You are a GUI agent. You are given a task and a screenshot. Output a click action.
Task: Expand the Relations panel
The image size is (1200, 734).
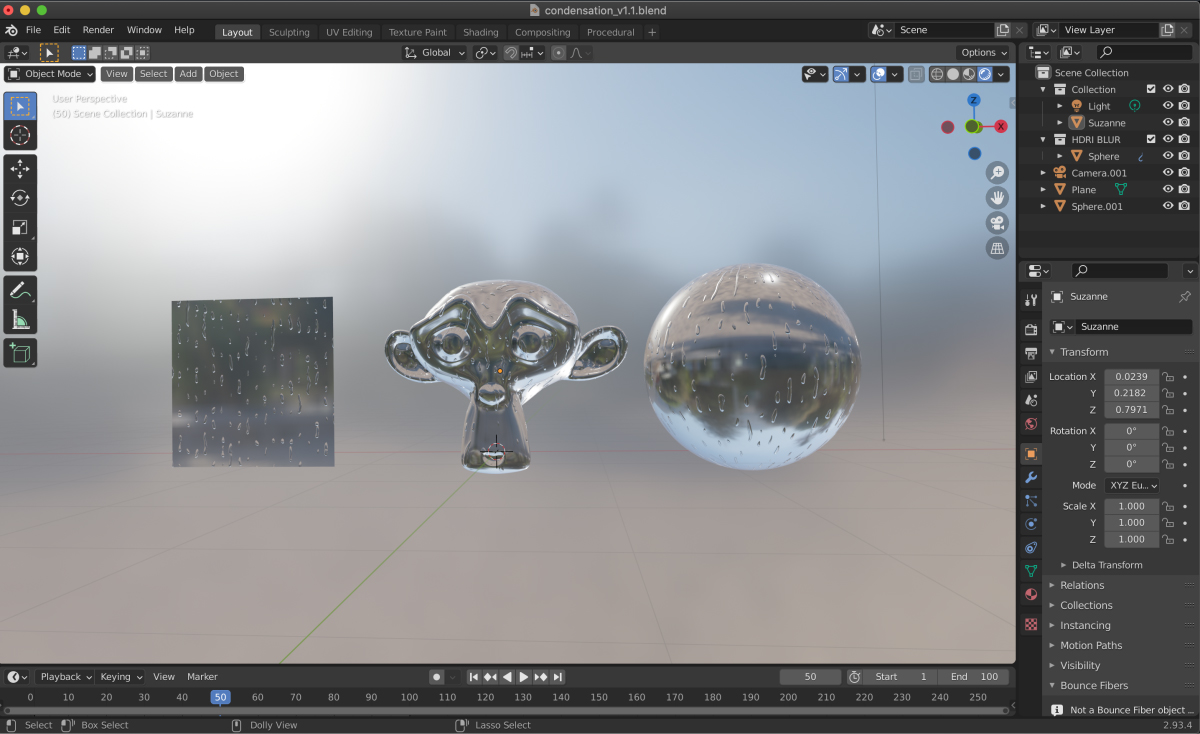[1082, 585]
